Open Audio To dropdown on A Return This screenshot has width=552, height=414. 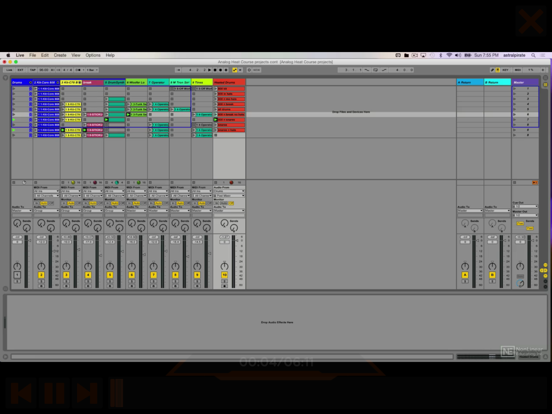(470, 211)
